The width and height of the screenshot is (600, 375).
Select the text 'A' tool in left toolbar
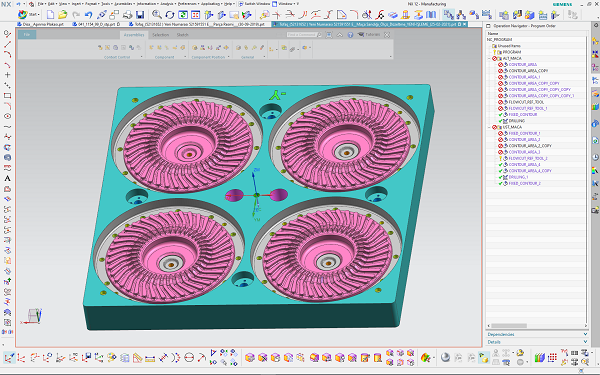coord(7,178)
